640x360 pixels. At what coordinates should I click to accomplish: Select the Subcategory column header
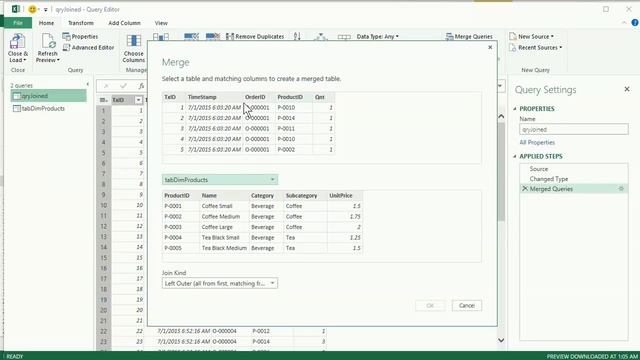[x=305, y=196]
